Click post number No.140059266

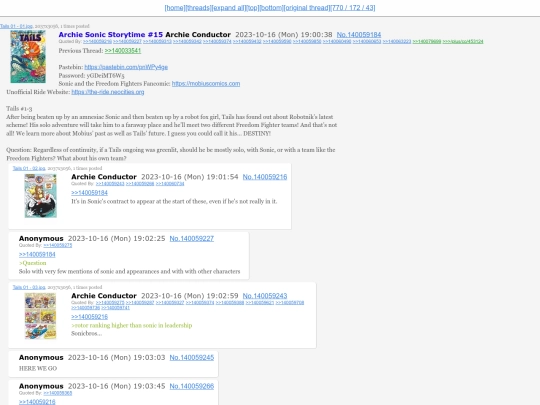click(192, 386)
